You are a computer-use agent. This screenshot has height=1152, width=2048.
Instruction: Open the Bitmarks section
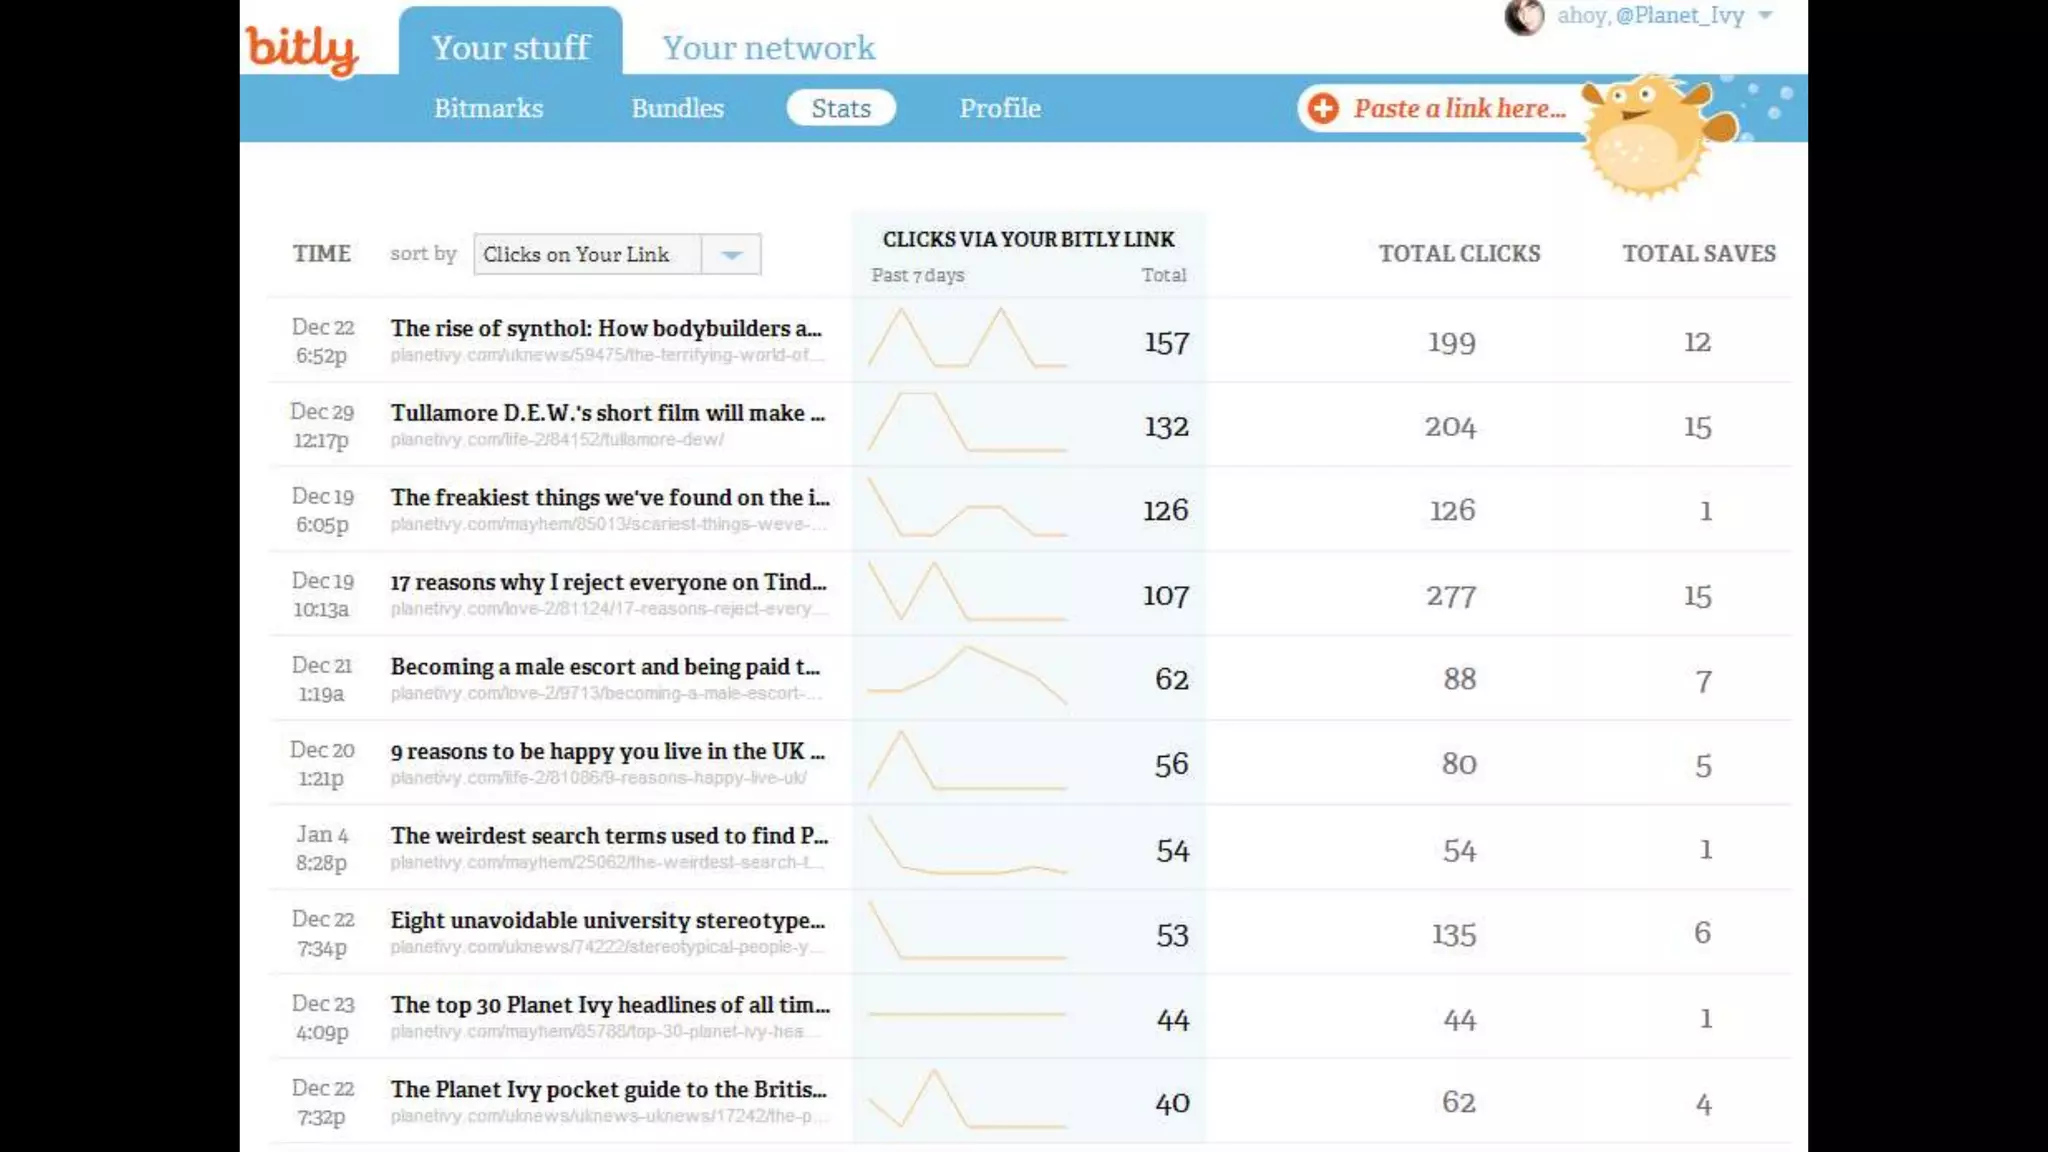click(488, 108)
